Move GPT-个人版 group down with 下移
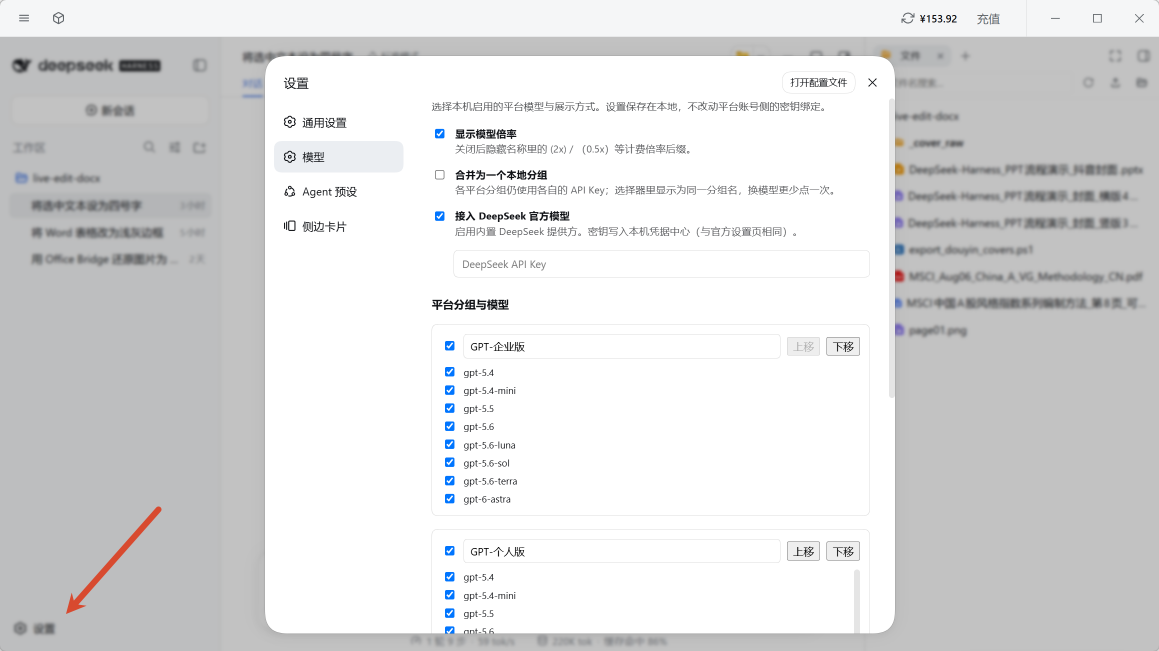Viewport: 1159px width, 651px height. [x=843, y=551]
